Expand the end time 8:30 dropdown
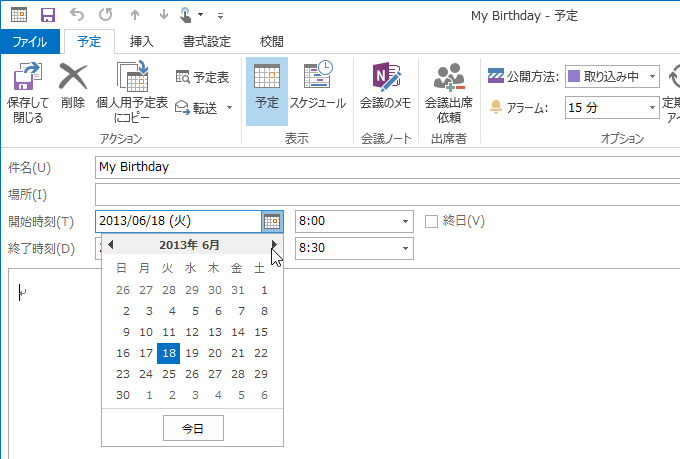The image size is (680, 459). 405,247
